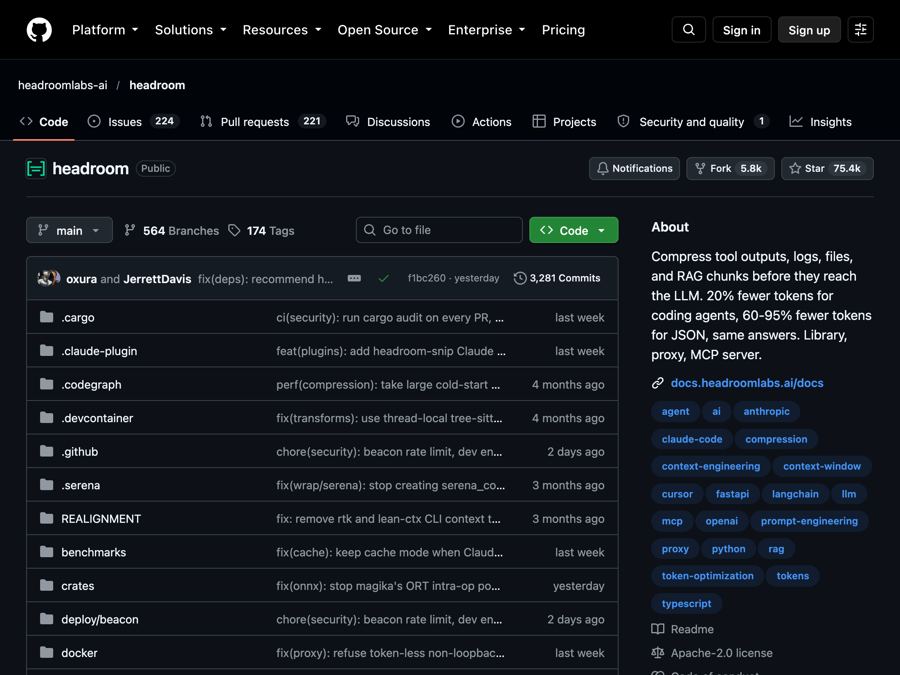Select the context-engineering topic tag
Image resolution: width=900 pixels, height=675 pixels.
711,466
